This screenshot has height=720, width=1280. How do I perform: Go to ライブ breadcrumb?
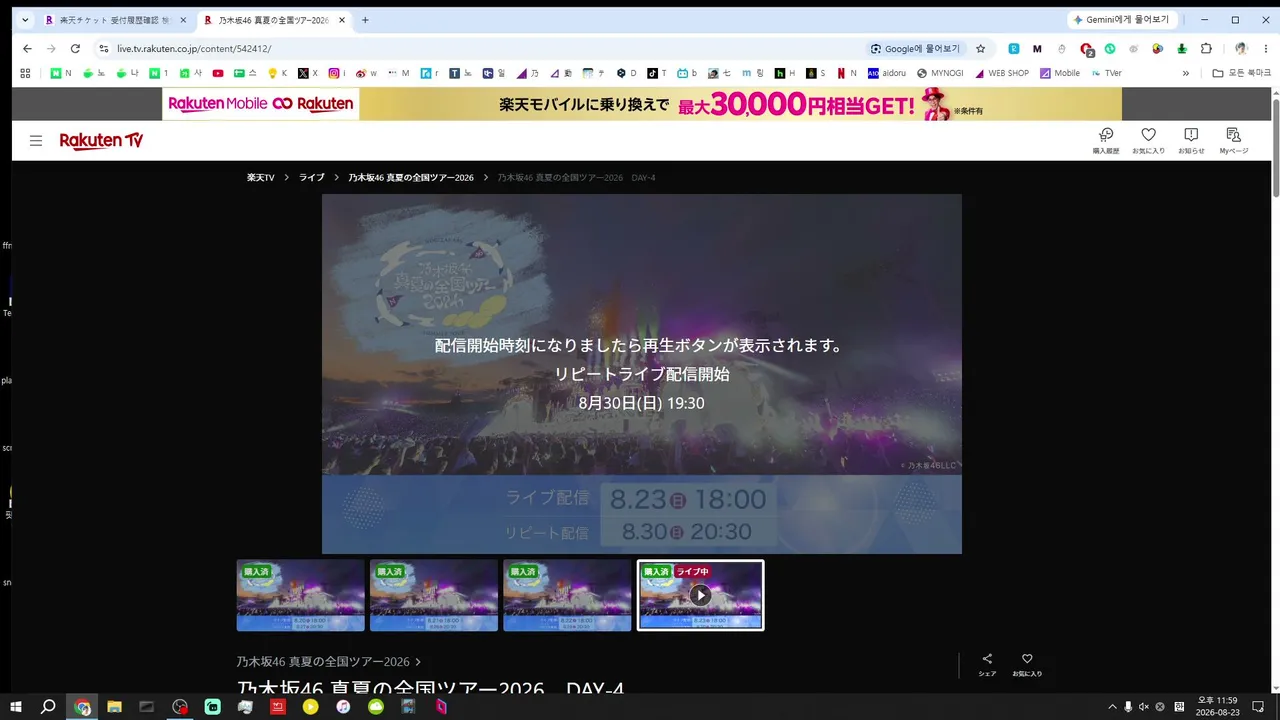[x=312, y=177]
